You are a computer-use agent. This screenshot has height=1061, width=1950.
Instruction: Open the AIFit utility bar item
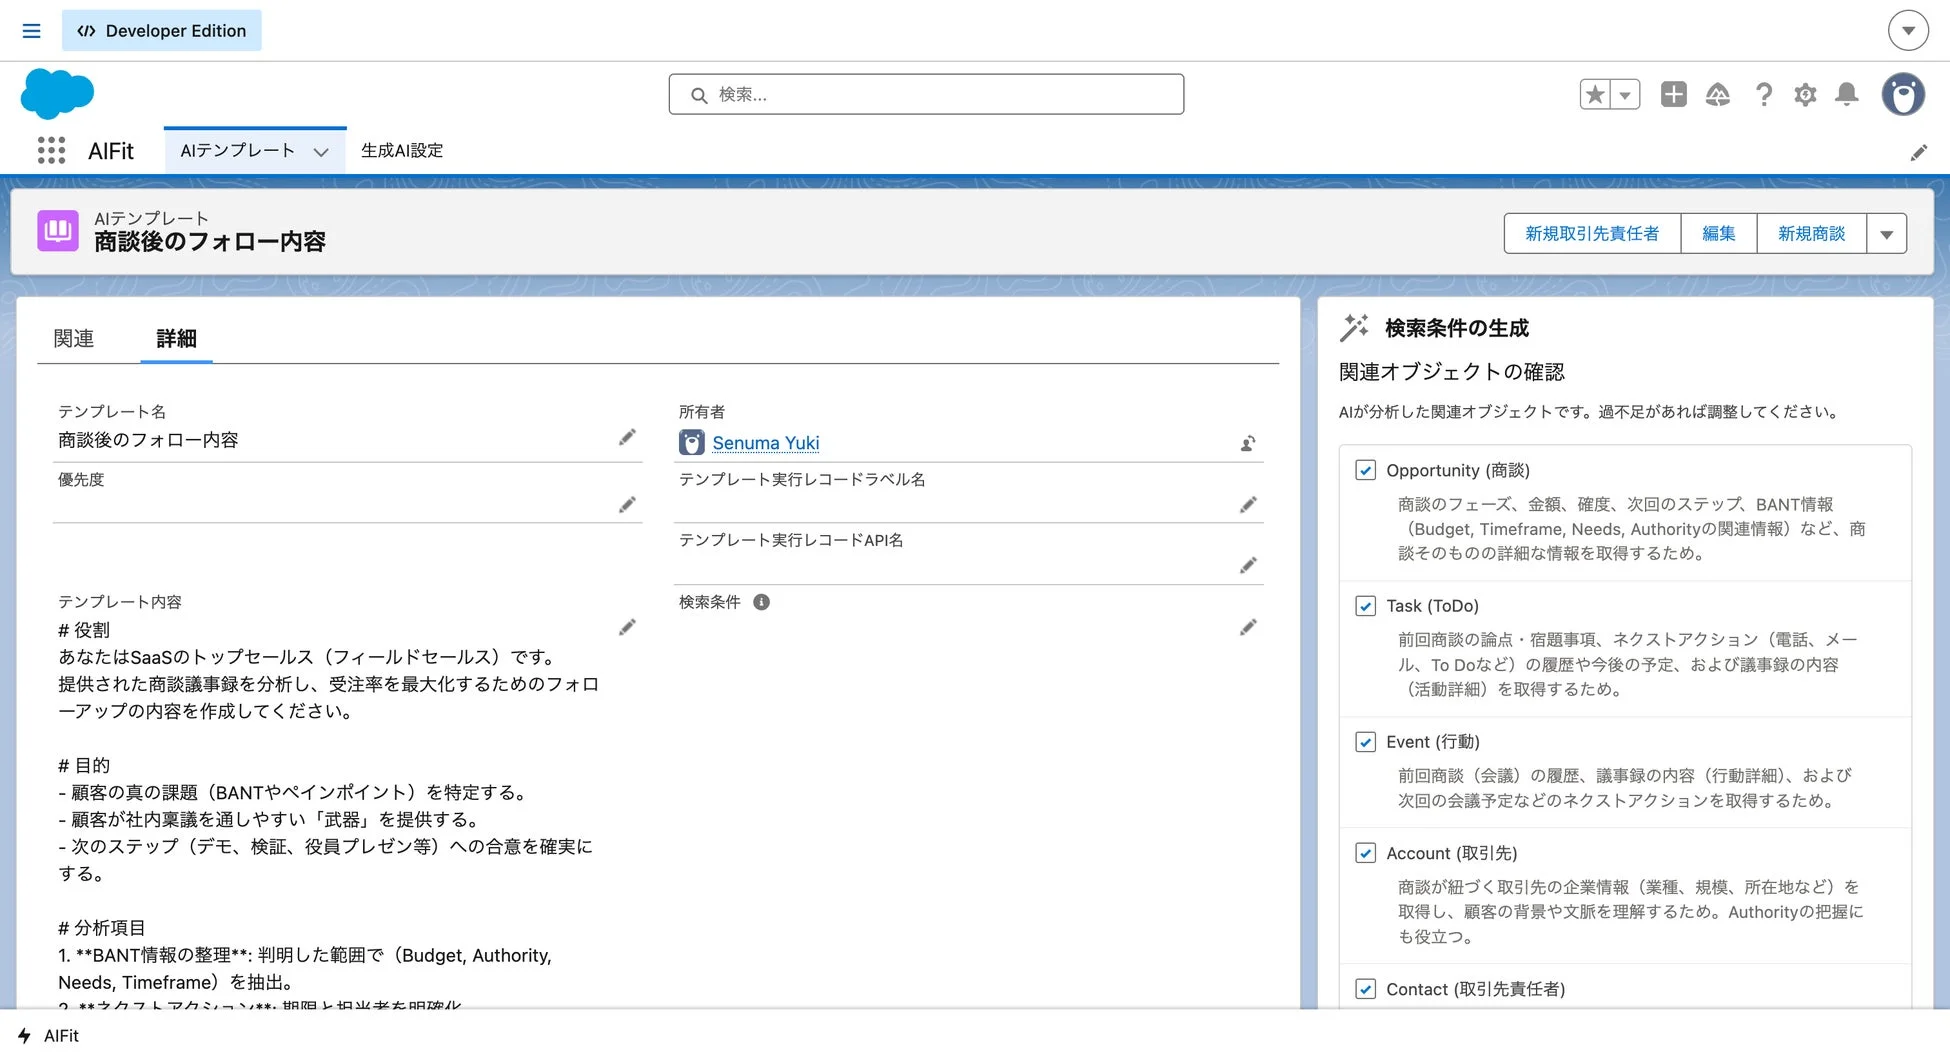(x=48, y=1036)
